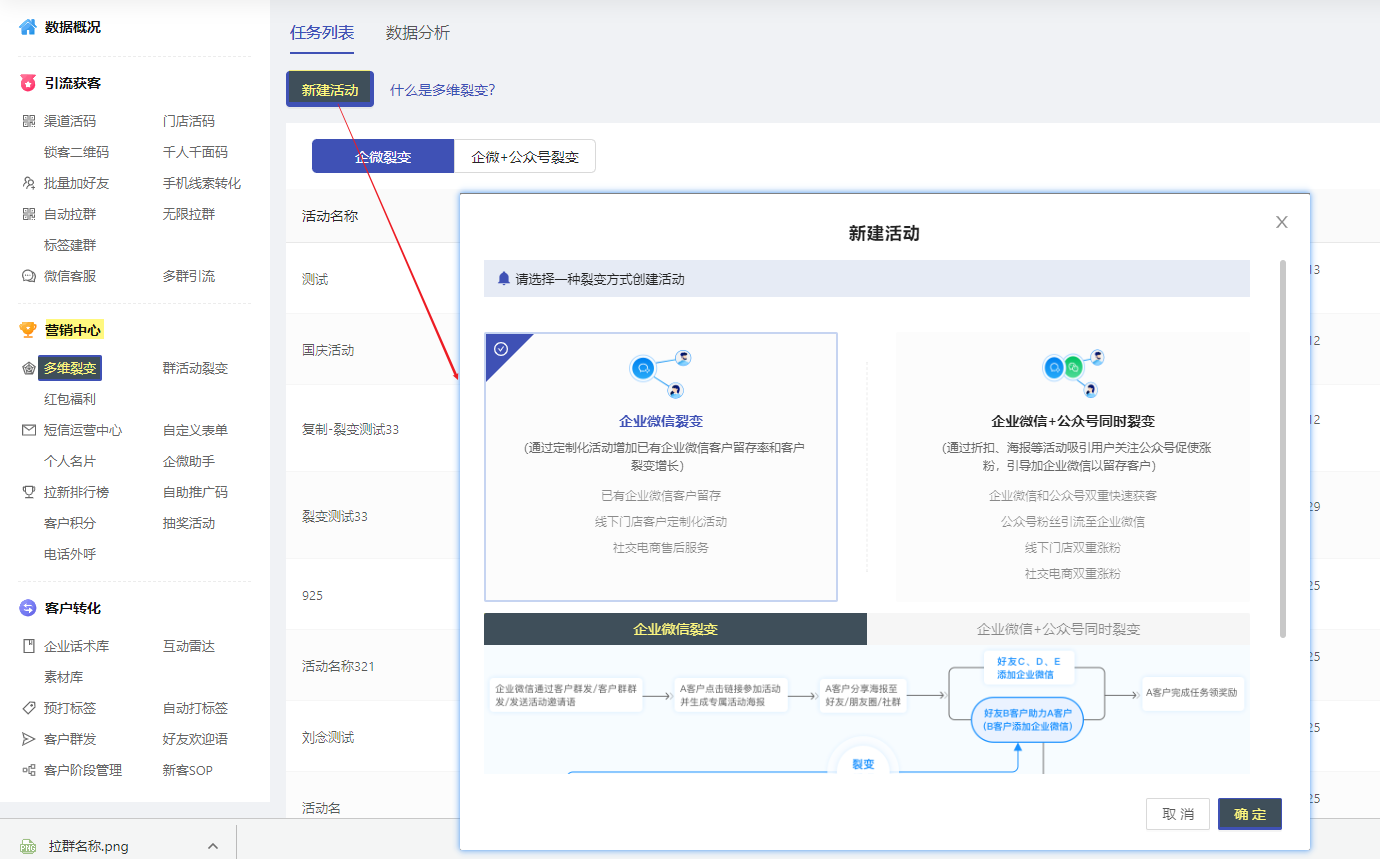Image resolution: width=1380 pixels, height=859 pixels.
Task: Close the 新建活动 dialog with X
Action: click(x=1282, y=222)
